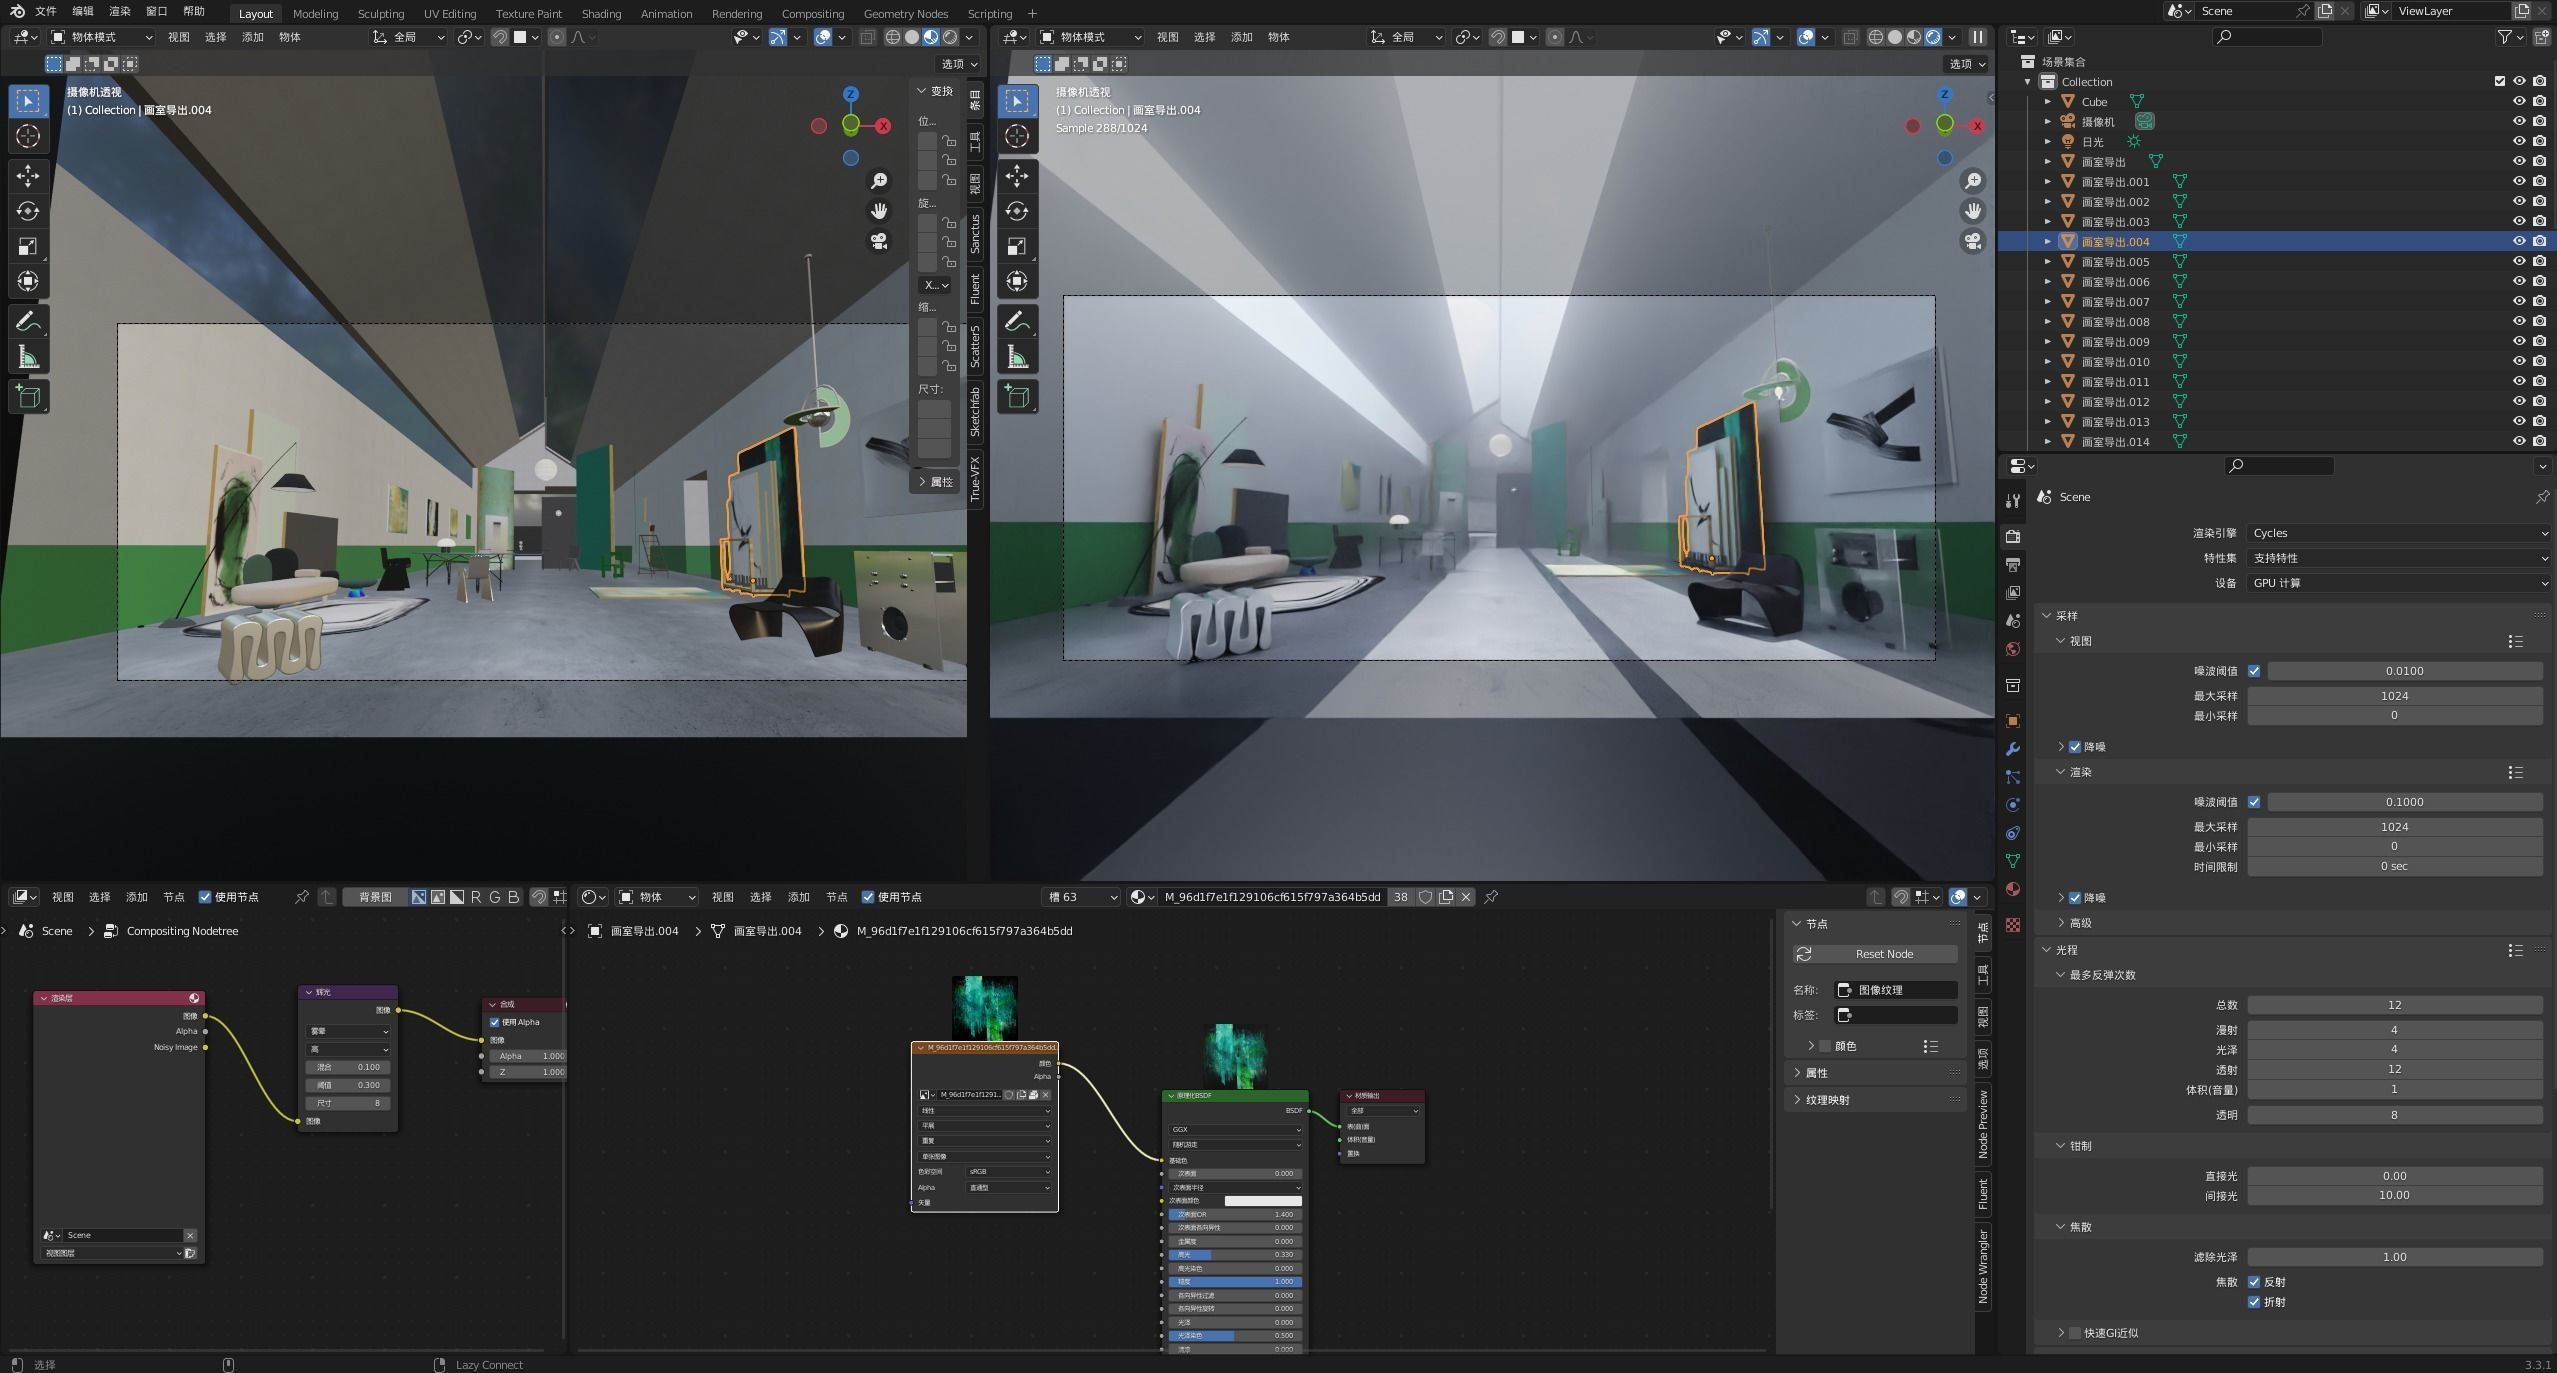Switch to the Geometry Nodes workspace tab
Image resolution: width=2557 pixels, height=1373 pixels.
click(x=905, y=14)
